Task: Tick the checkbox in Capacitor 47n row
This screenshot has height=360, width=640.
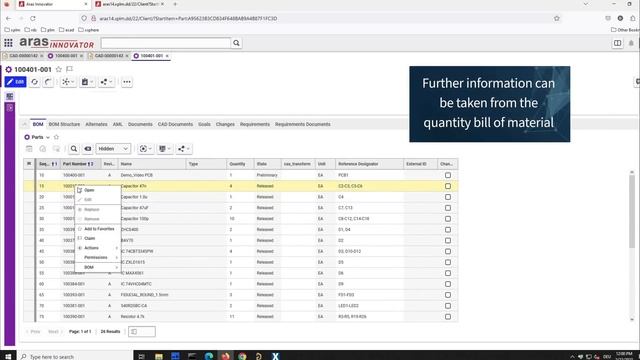Action: click(448, 186)
